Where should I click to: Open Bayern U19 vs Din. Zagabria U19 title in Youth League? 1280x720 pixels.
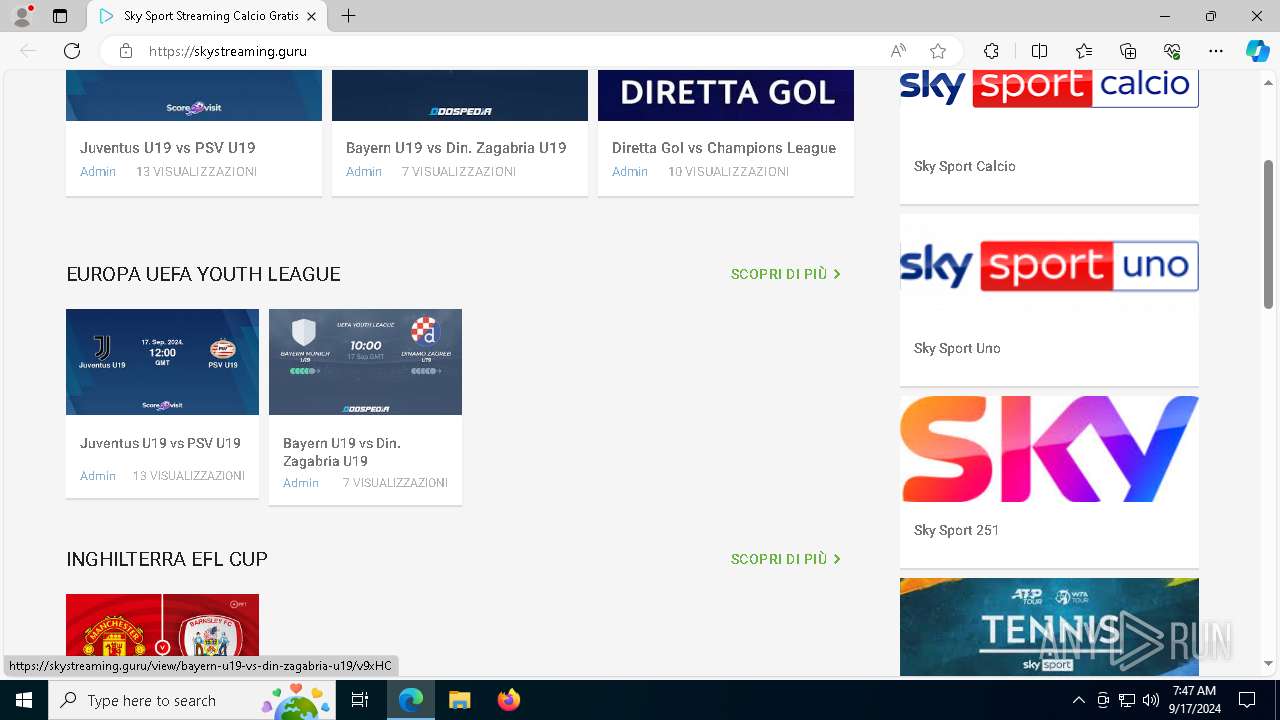[342, 452]
